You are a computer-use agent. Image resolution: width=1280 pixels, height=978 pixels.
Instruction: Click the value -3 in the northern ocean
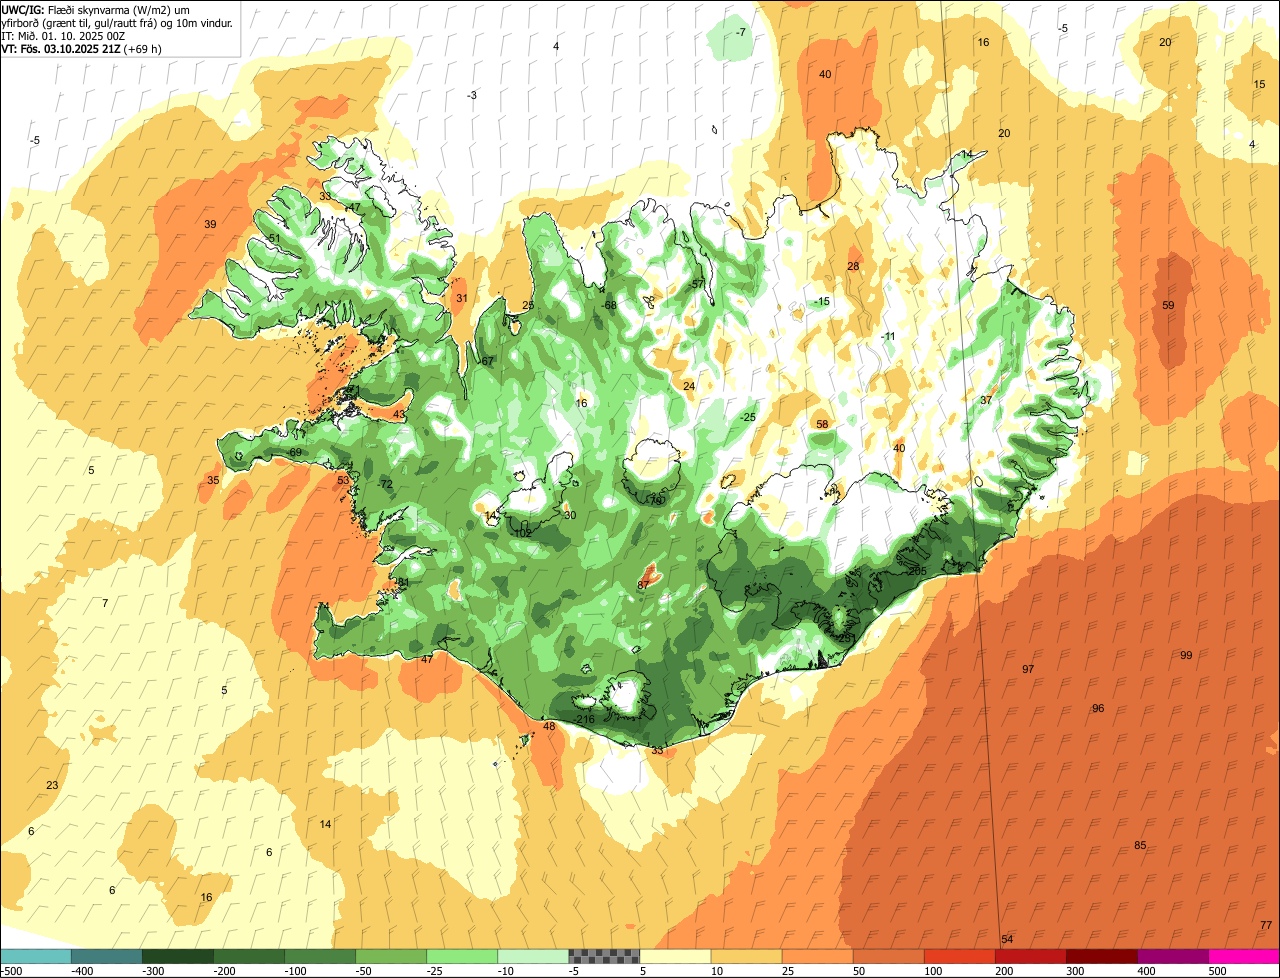click(471, 96)
